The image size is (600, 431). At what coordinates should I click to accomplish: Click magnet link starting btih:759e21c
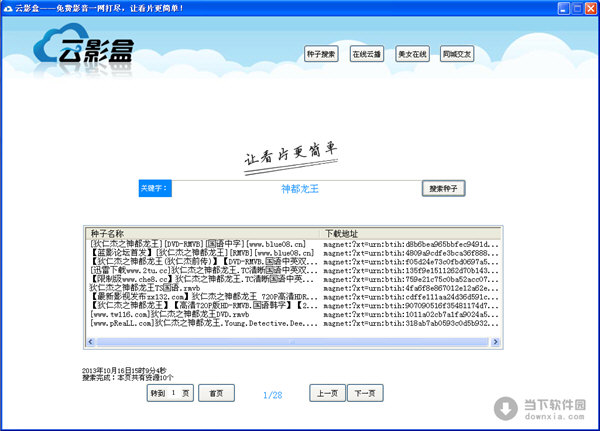tap(411, 279)
